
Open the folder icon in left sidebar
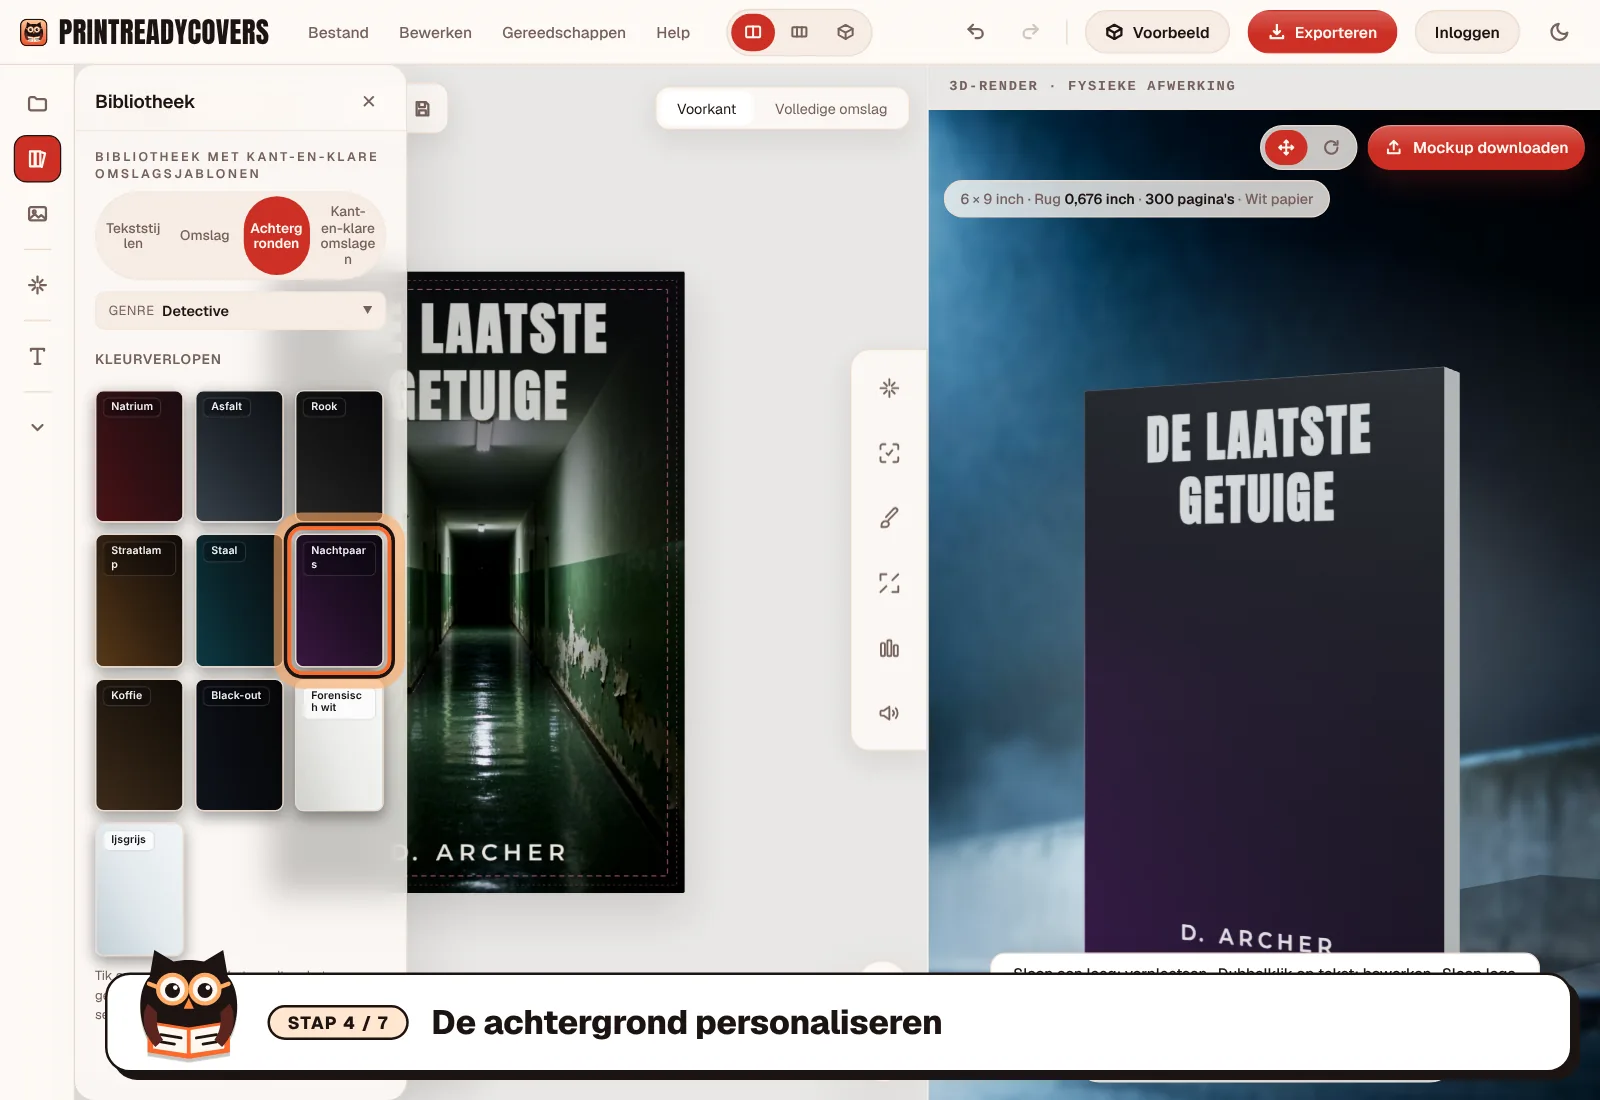pyautogui.click(x=37, y=104)
